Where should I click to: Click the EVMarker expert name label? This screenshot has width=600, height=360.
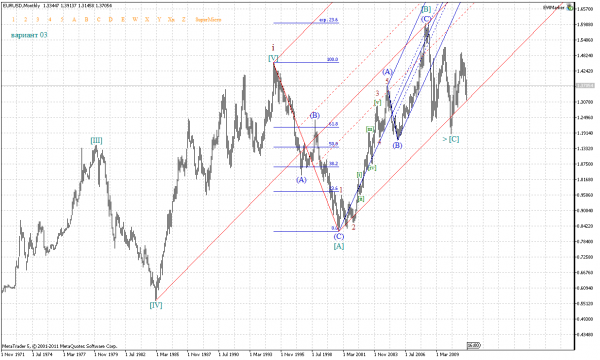[554, 8]
